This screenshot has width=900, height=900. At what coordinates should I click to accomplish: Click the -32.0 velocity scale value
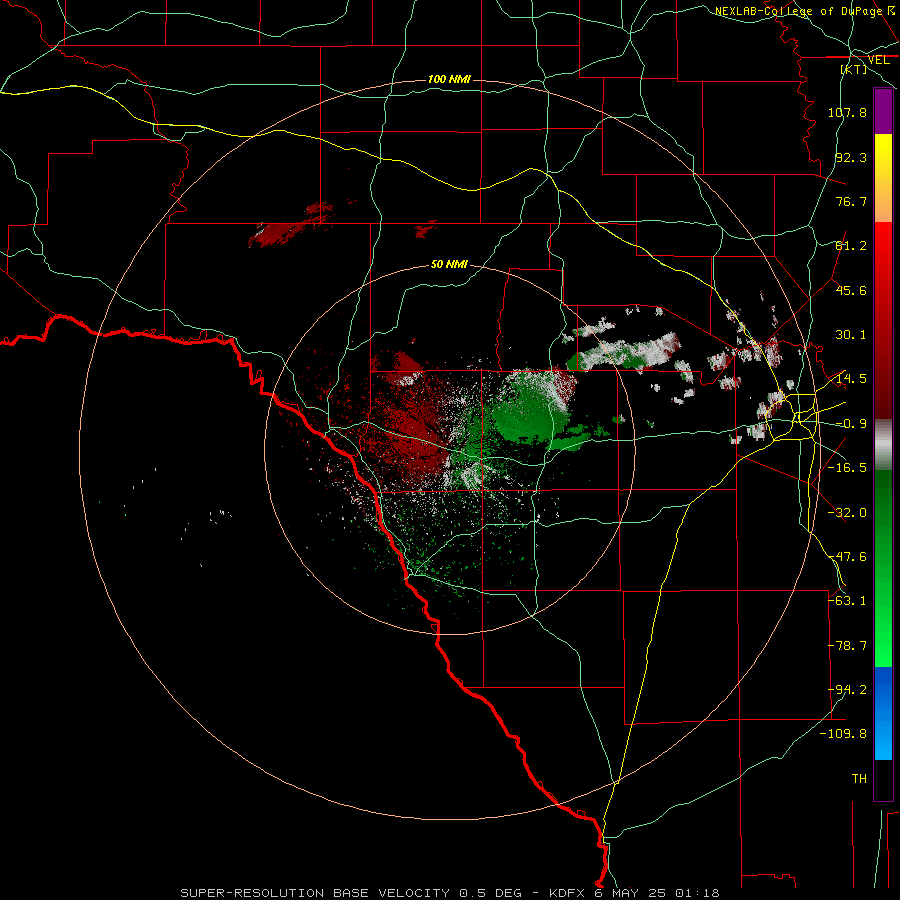tap(847, 513)
